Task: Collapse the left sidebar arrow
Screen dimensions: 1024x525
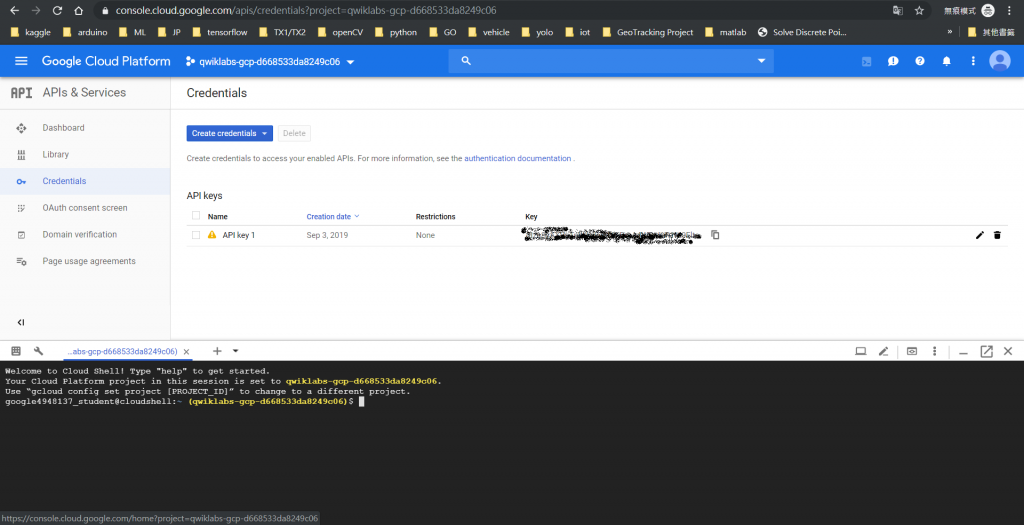Action: [x=21, y=323]
